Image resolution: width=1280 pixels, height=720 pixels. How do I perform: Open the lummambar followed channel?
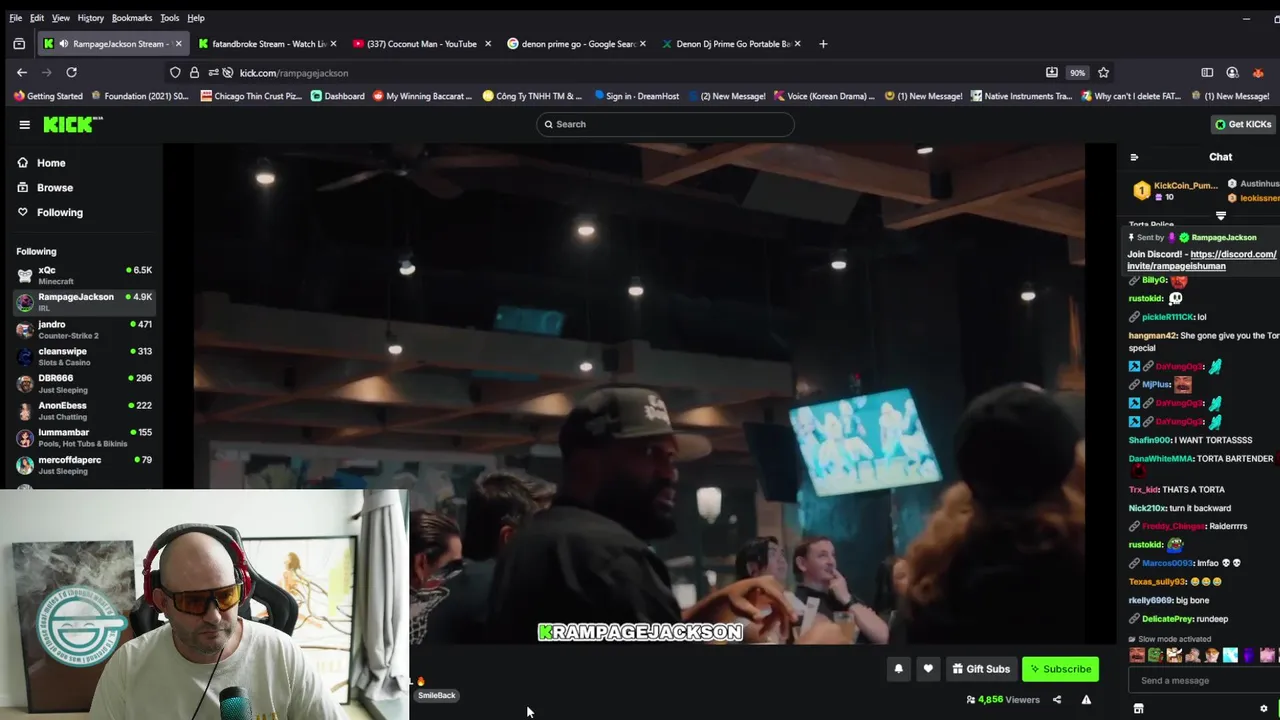click(84, 438)
